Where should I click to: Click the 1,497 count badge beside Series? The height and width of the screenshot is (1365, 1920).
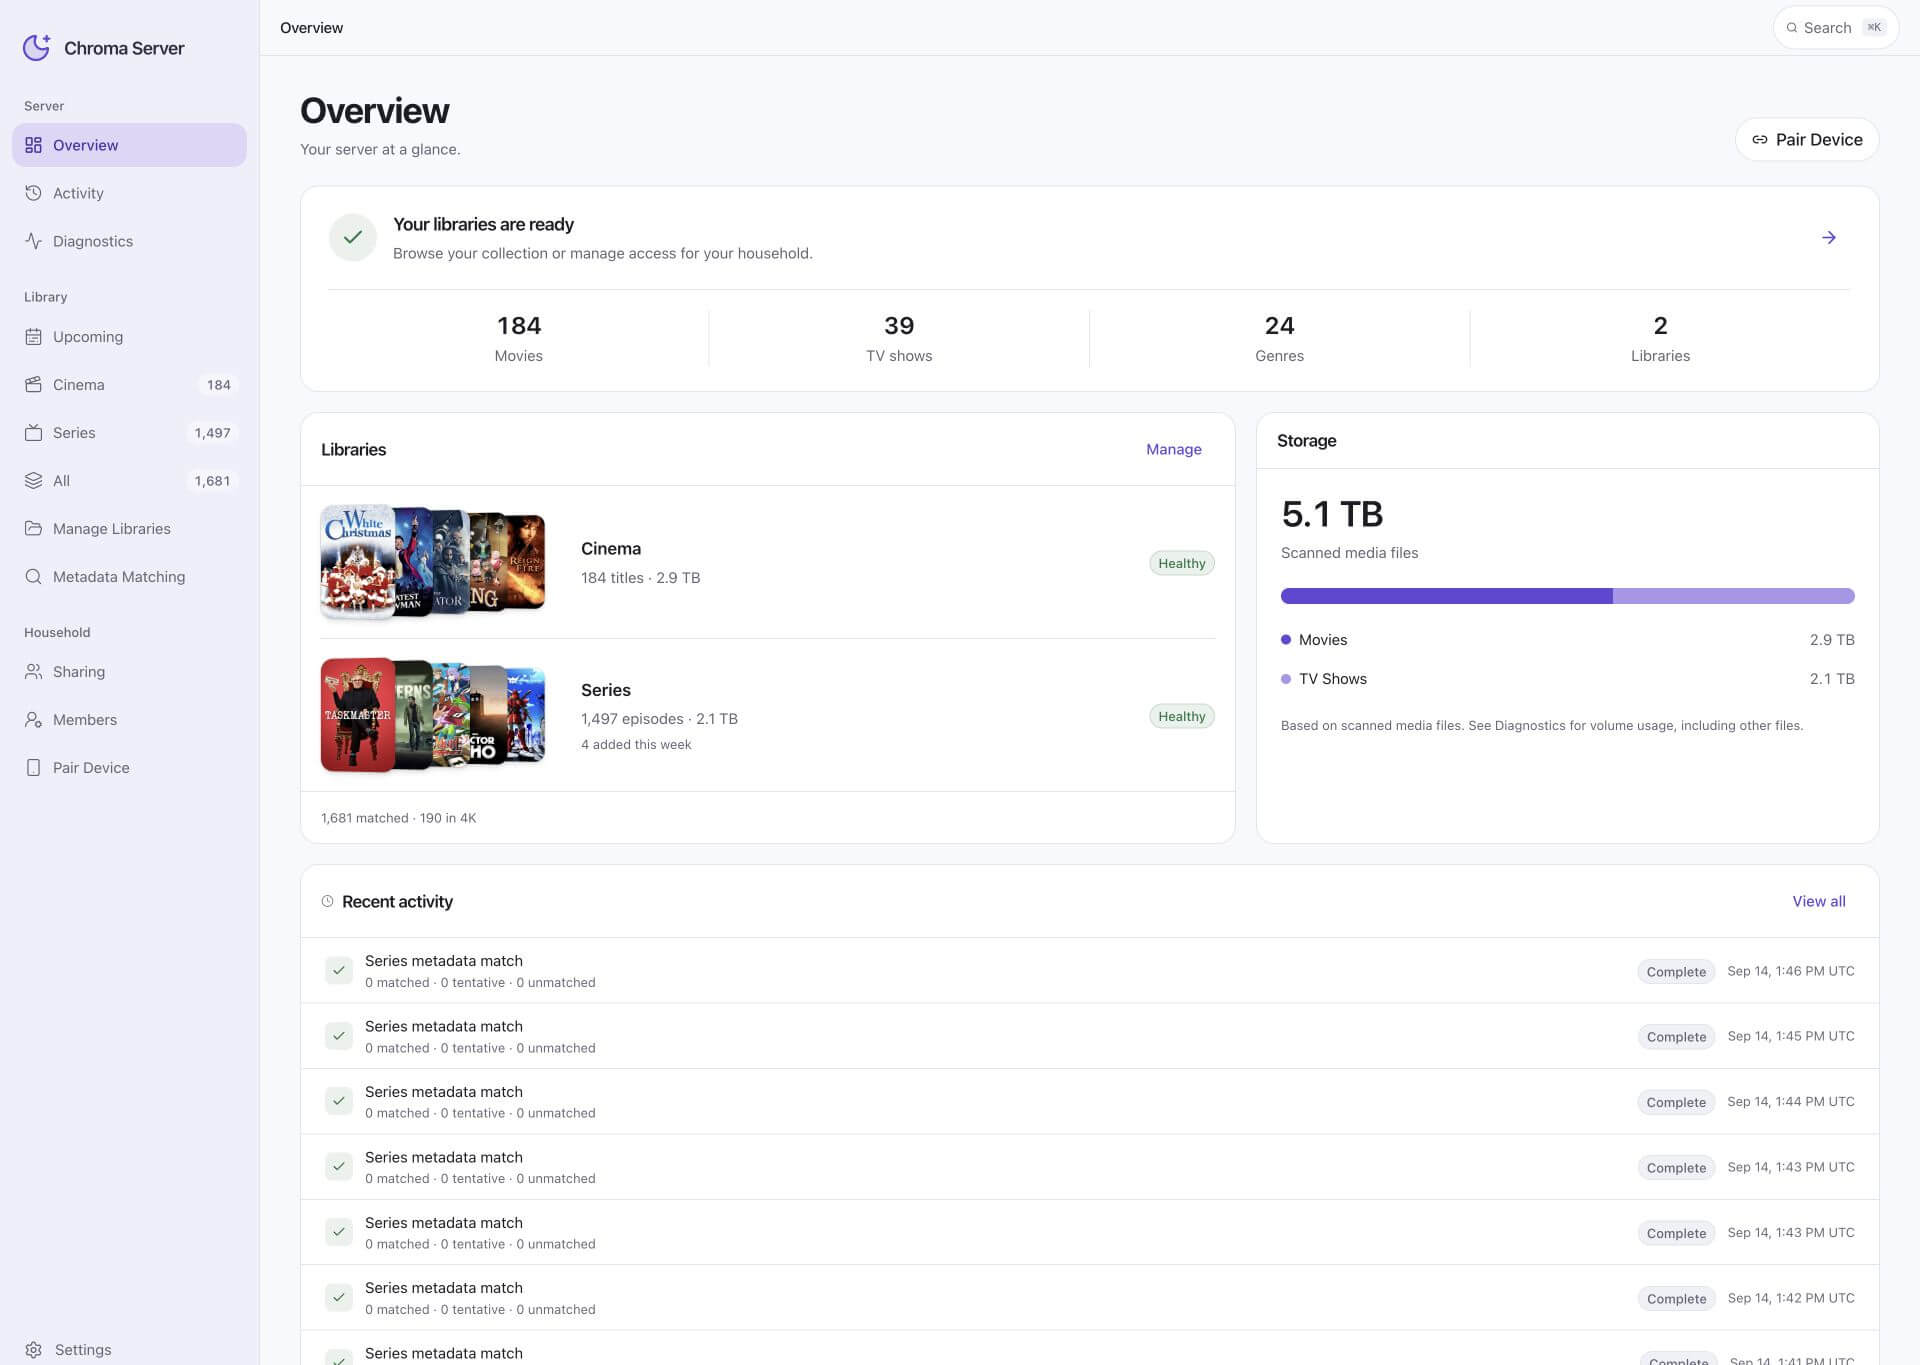pyautogui.click(x=212, y=433)
